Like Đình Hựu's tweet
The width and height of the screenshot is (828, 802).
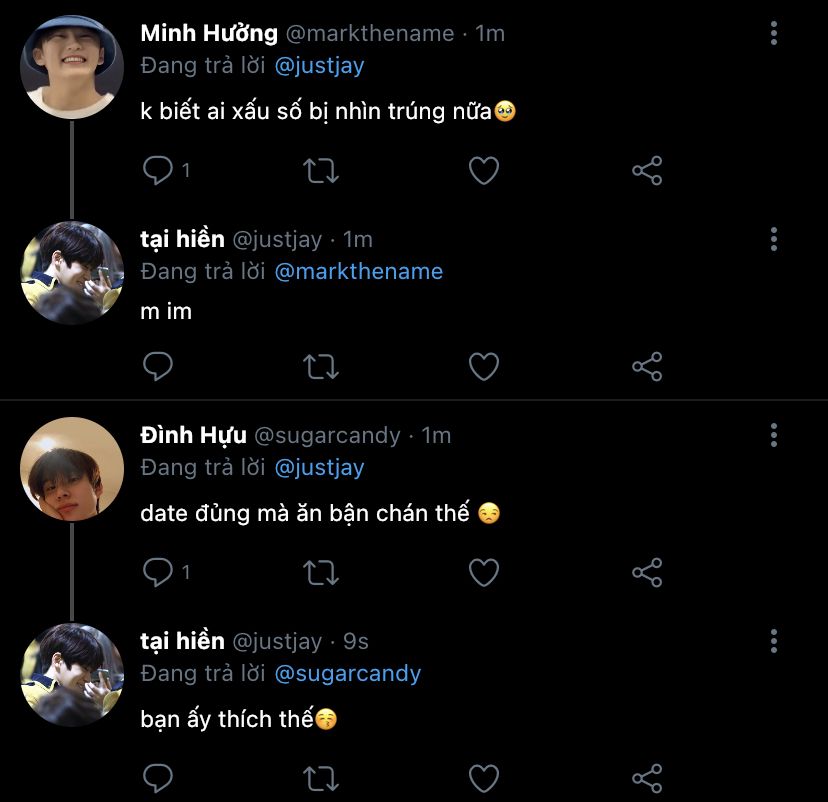click(484, 572)
